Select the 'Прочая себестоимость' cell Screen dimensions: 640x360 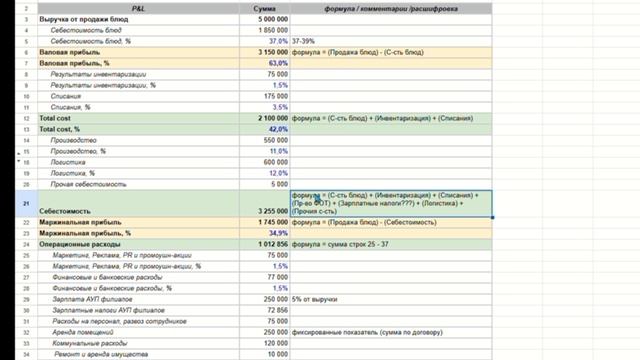click(x=138, y=184)
